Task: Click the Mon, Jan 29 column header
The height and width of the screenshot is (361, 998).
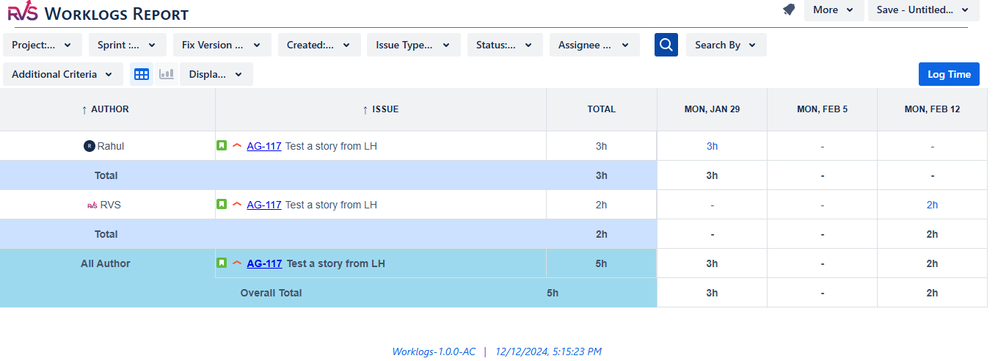Action: pyautogui.click(x=712, y=110)
